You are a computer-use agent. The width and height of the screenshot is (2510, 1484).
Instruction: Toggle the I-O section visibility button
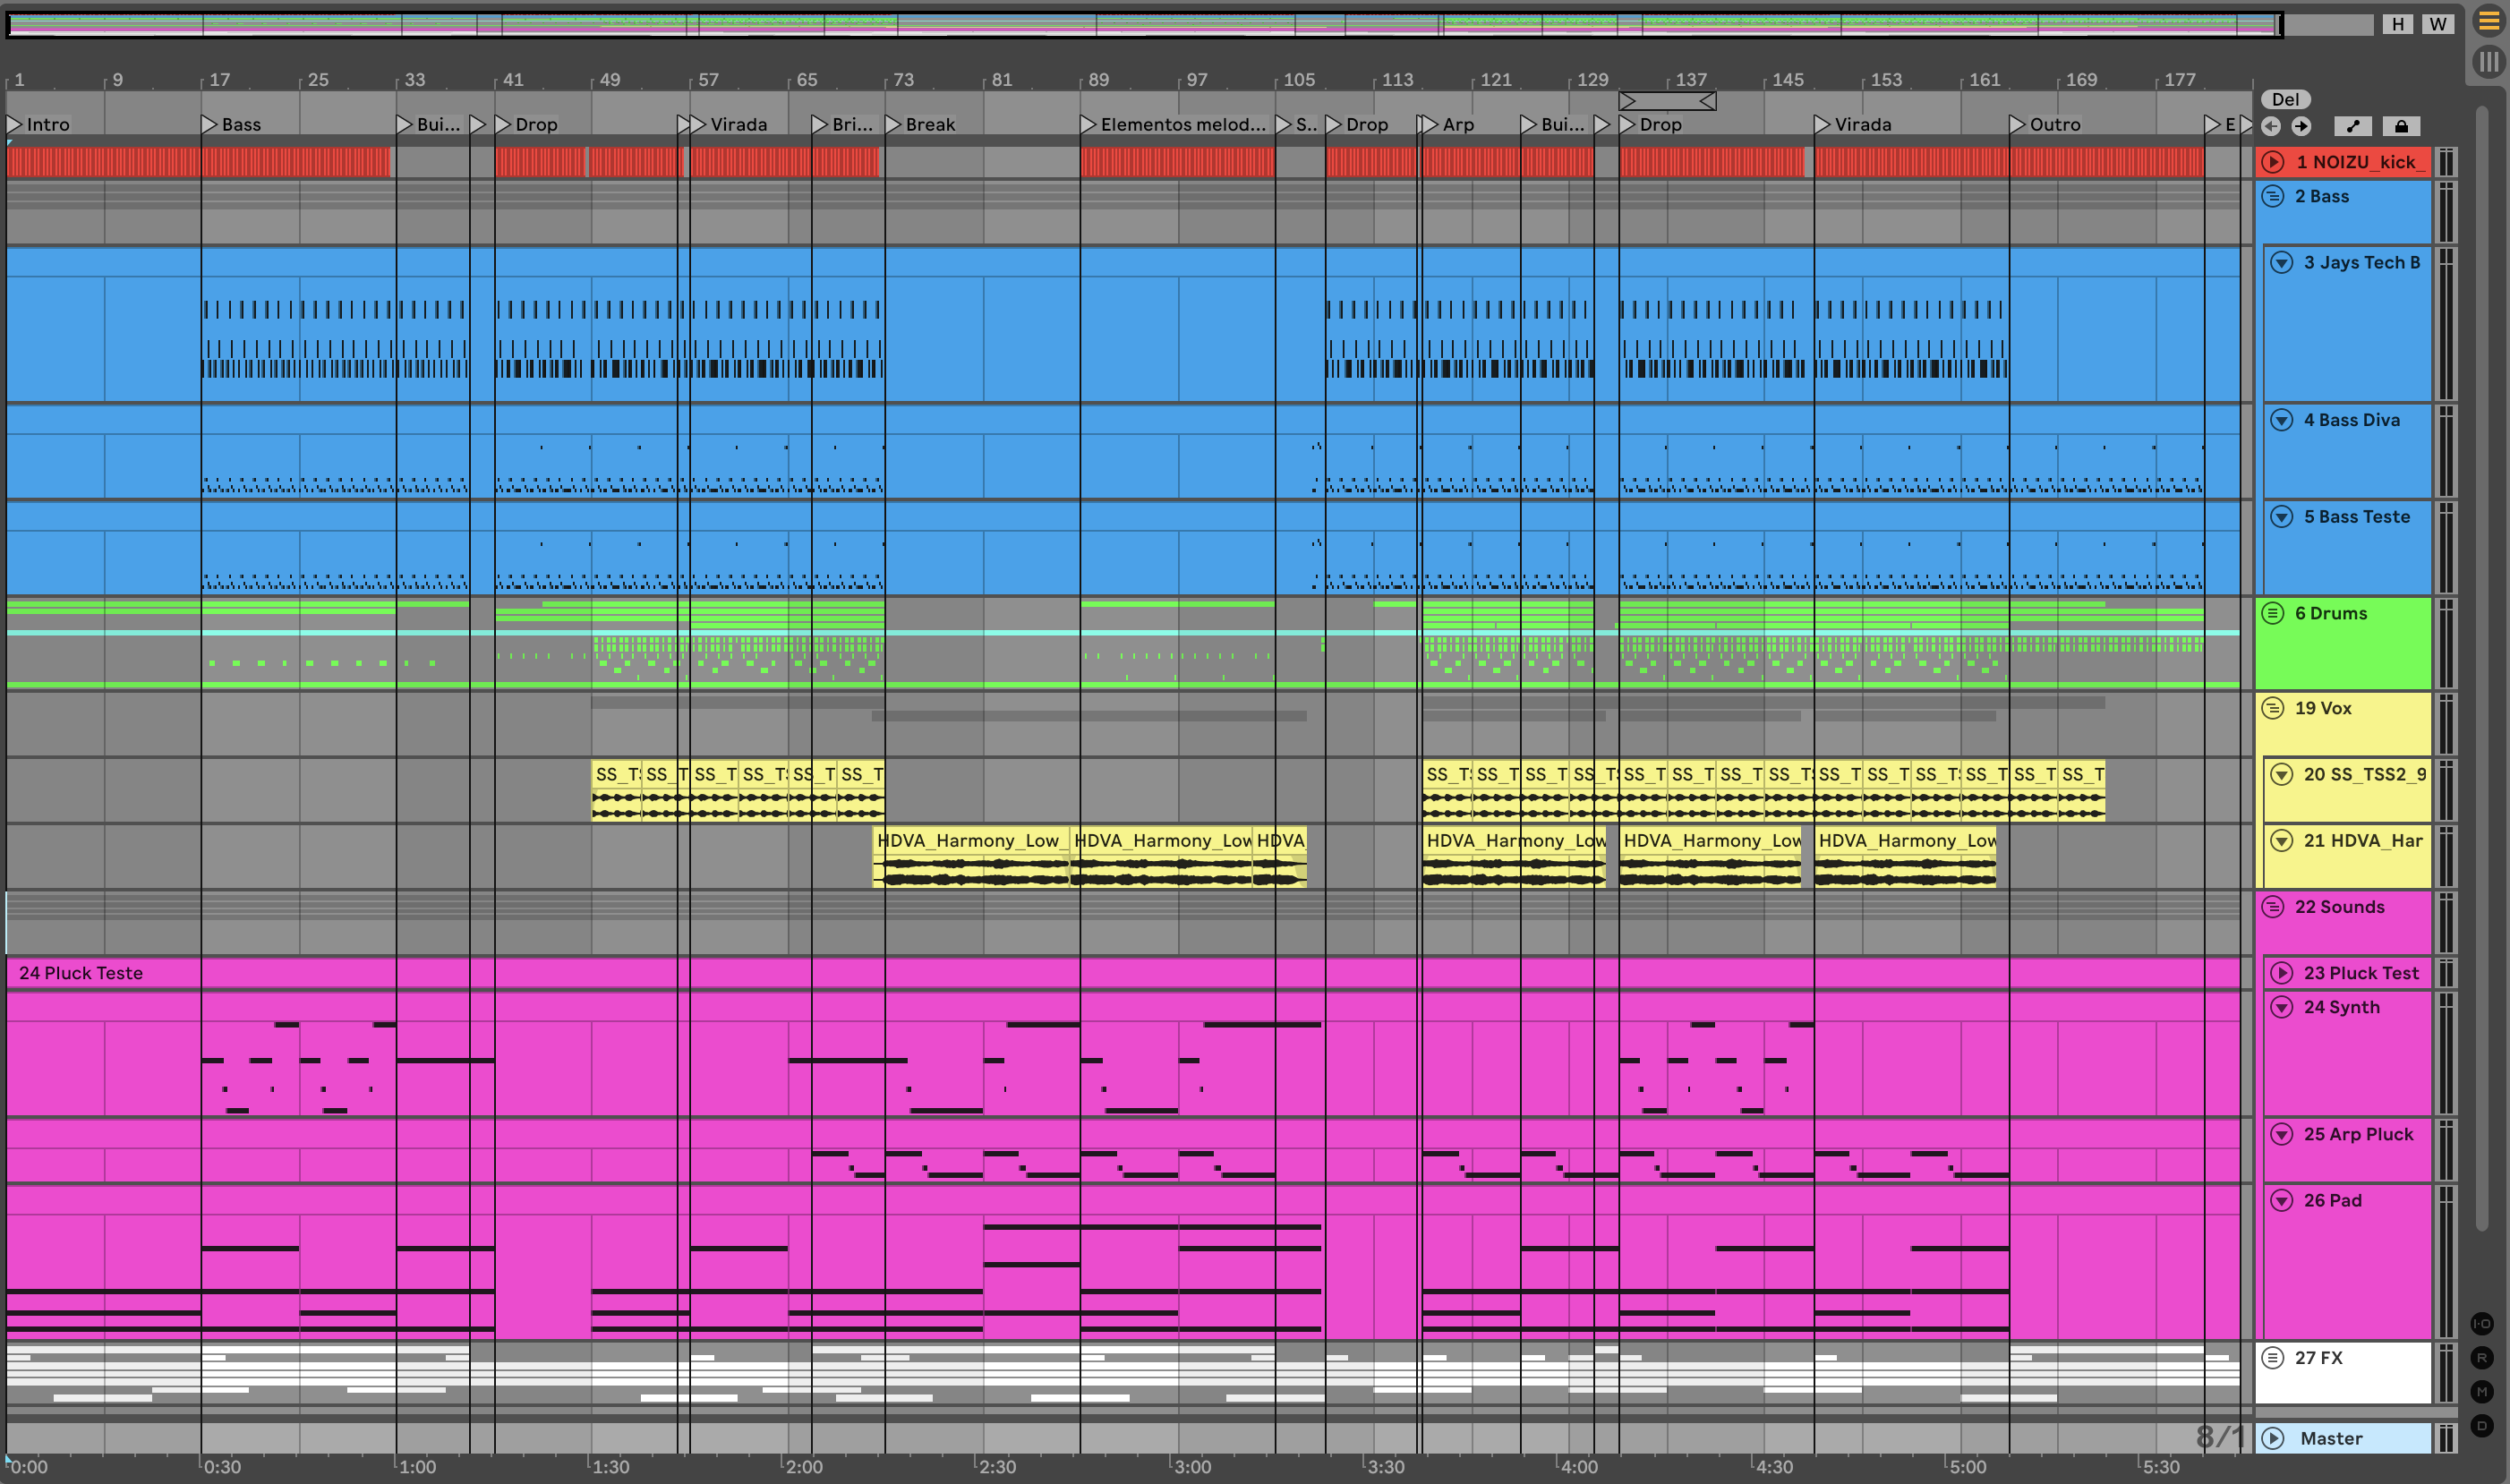[2482, 1323]
